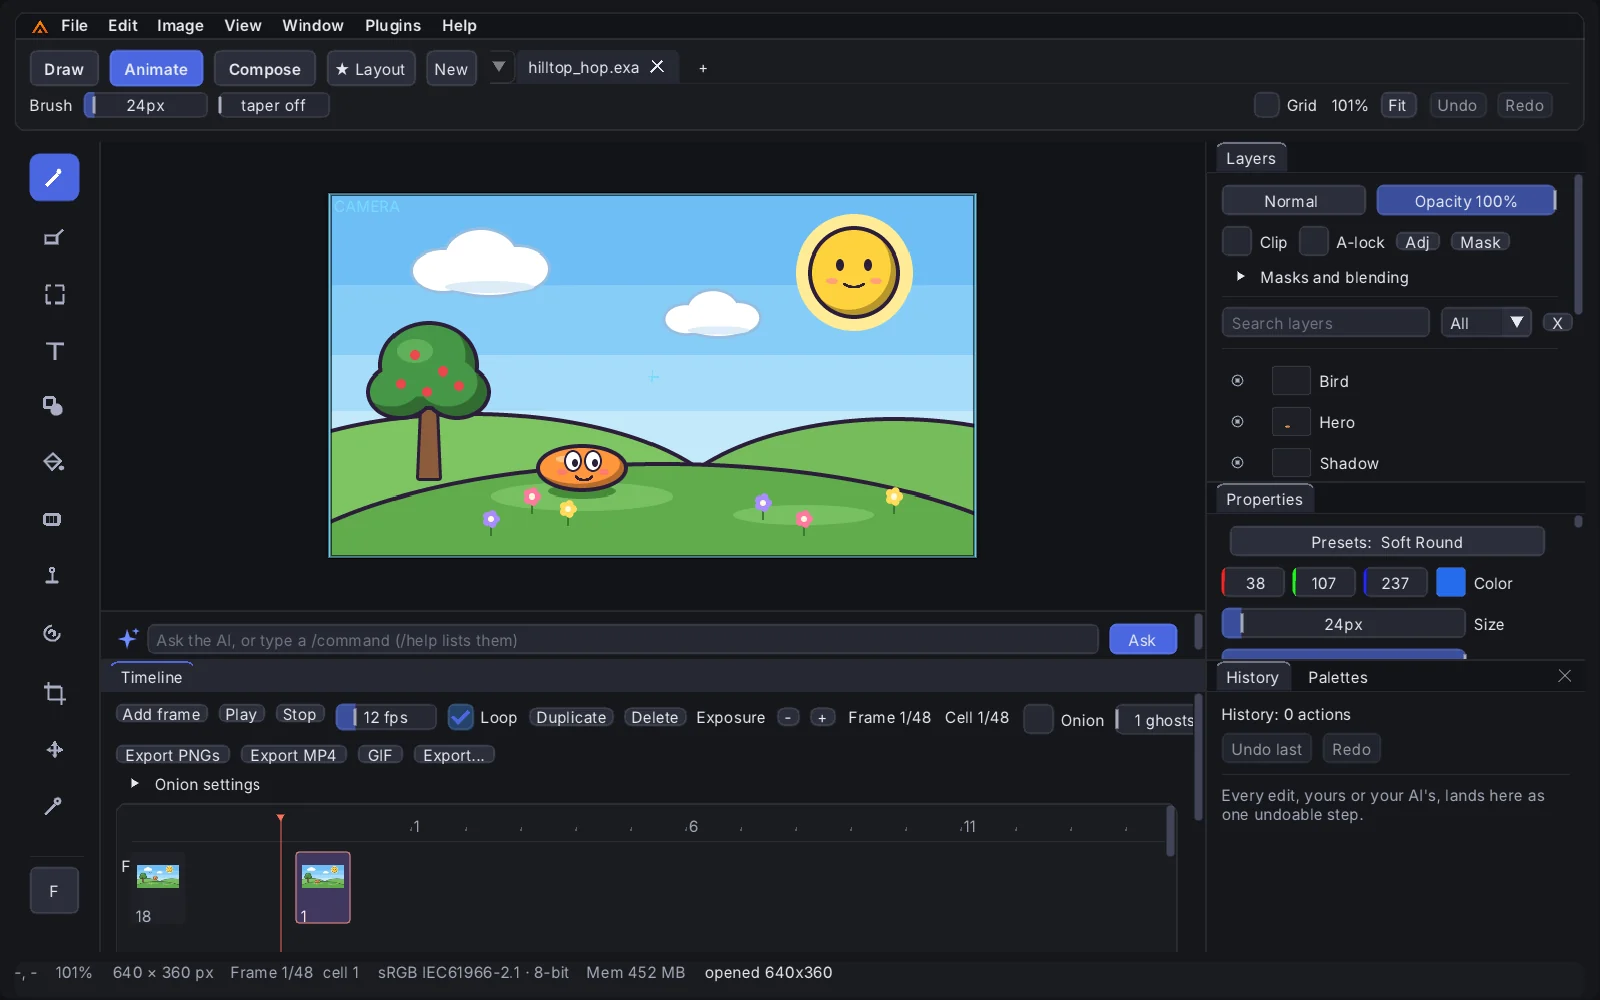Screen dimensions: 1600x1000
Task: Choose the Stamp tool
Action: coord(54,575)
